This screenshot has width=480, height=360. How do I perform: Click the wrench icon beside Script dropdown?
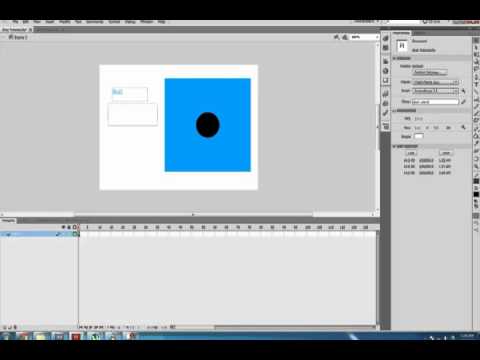(464, 91)
